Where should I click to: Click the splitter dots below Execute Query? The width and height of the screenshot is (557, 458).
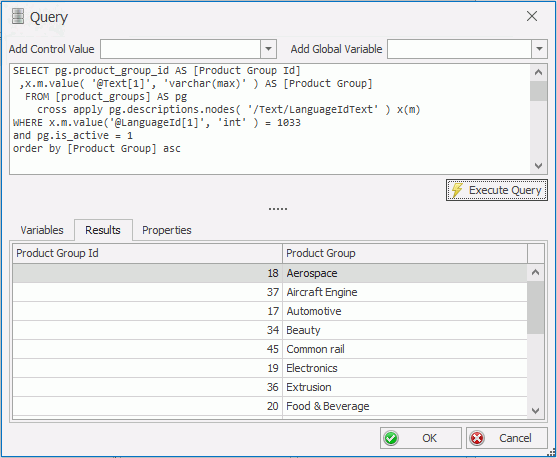[278, 209]
